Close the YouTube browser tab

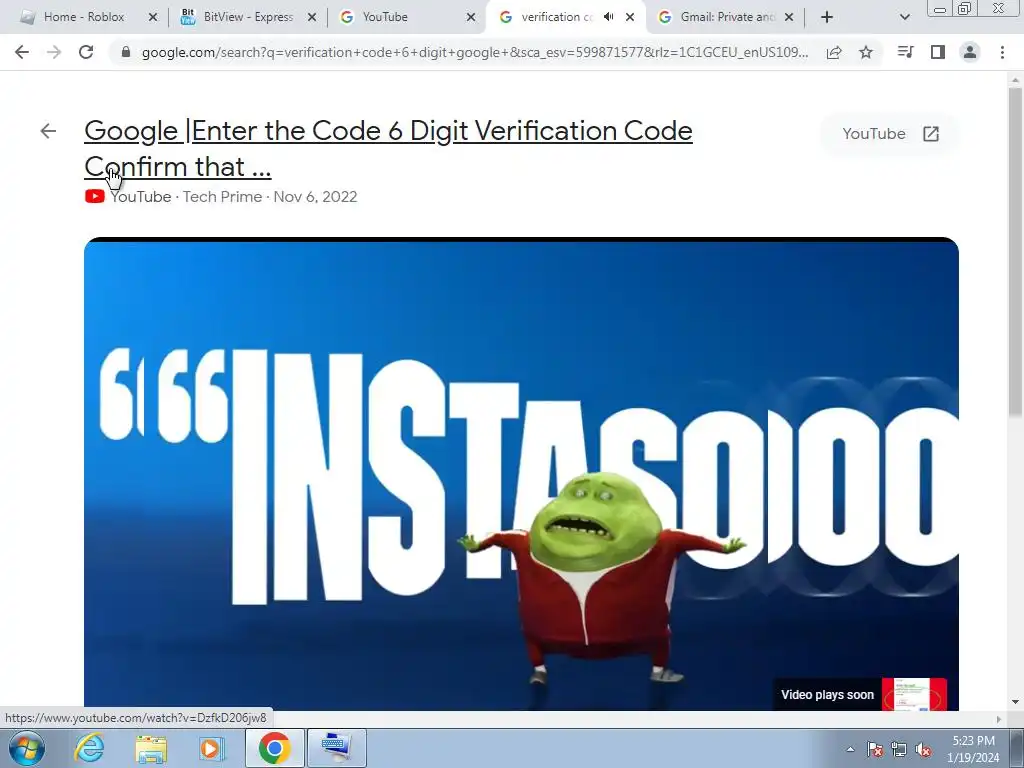coord(471,17)
